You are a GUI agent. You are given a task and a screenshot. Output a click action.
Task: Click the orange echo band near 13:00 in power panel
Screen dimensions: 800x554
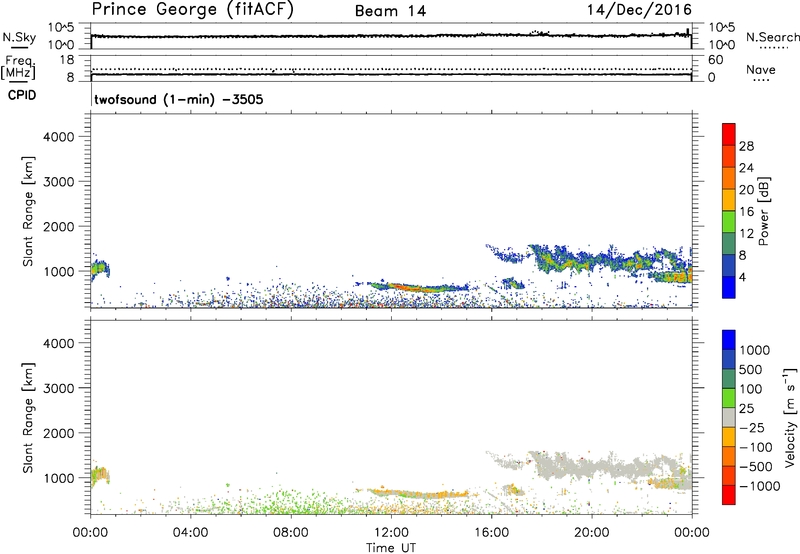[418, 288]
